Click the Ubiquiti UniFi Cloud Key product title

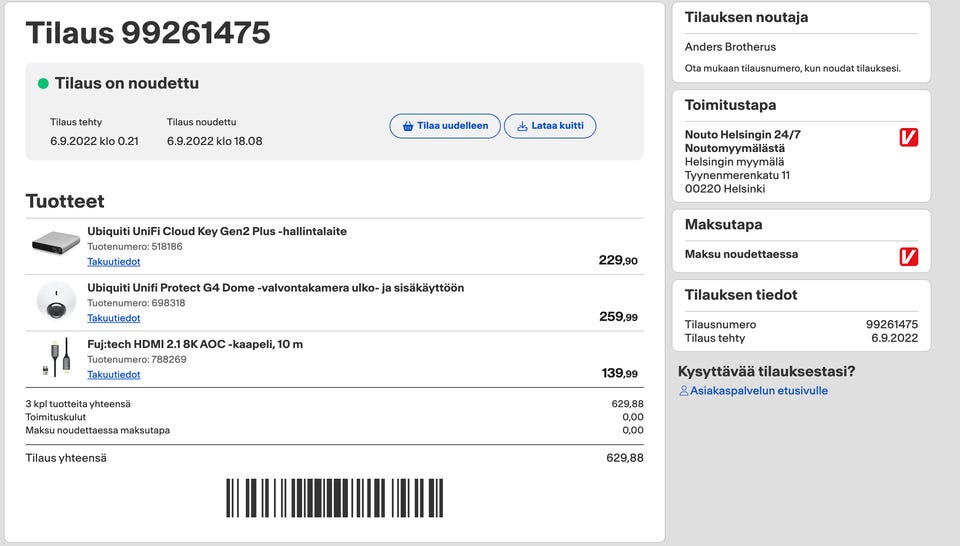point(217,231)
